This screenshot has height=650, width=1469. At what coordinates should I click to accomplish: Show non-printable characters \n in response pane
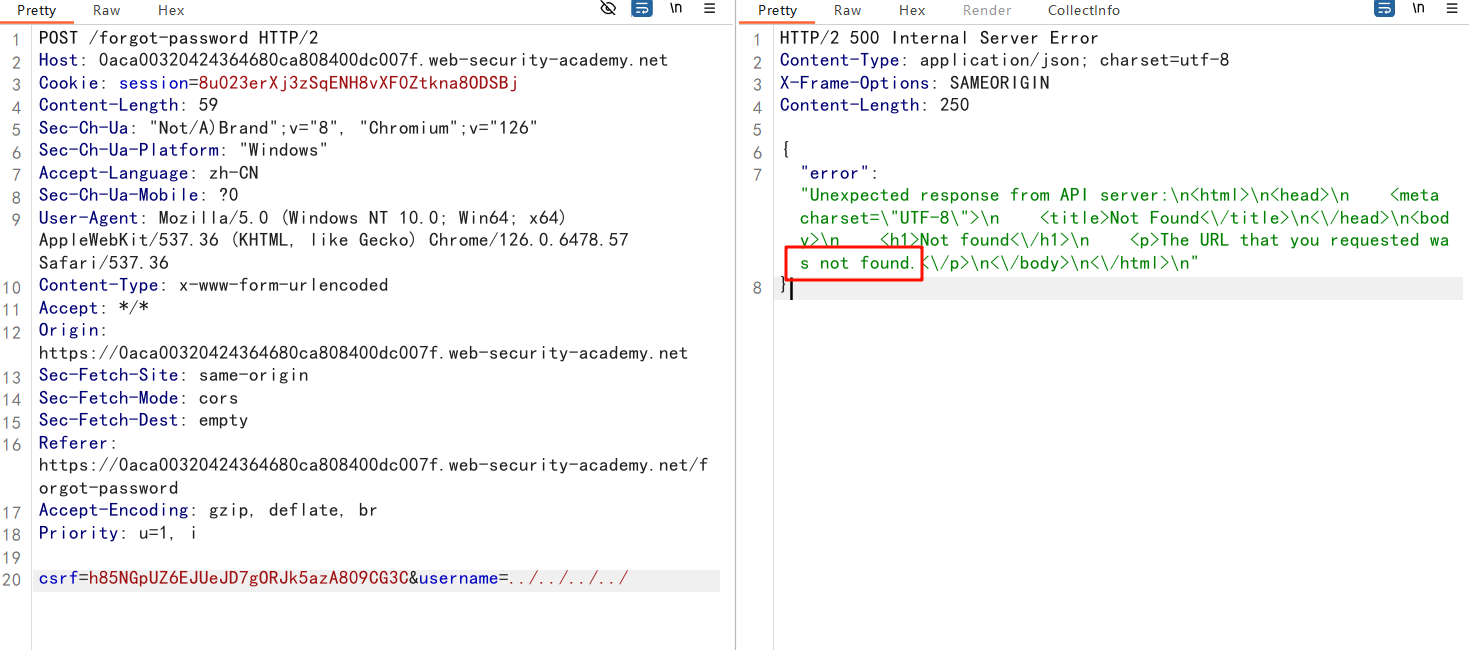[1418, 9]
